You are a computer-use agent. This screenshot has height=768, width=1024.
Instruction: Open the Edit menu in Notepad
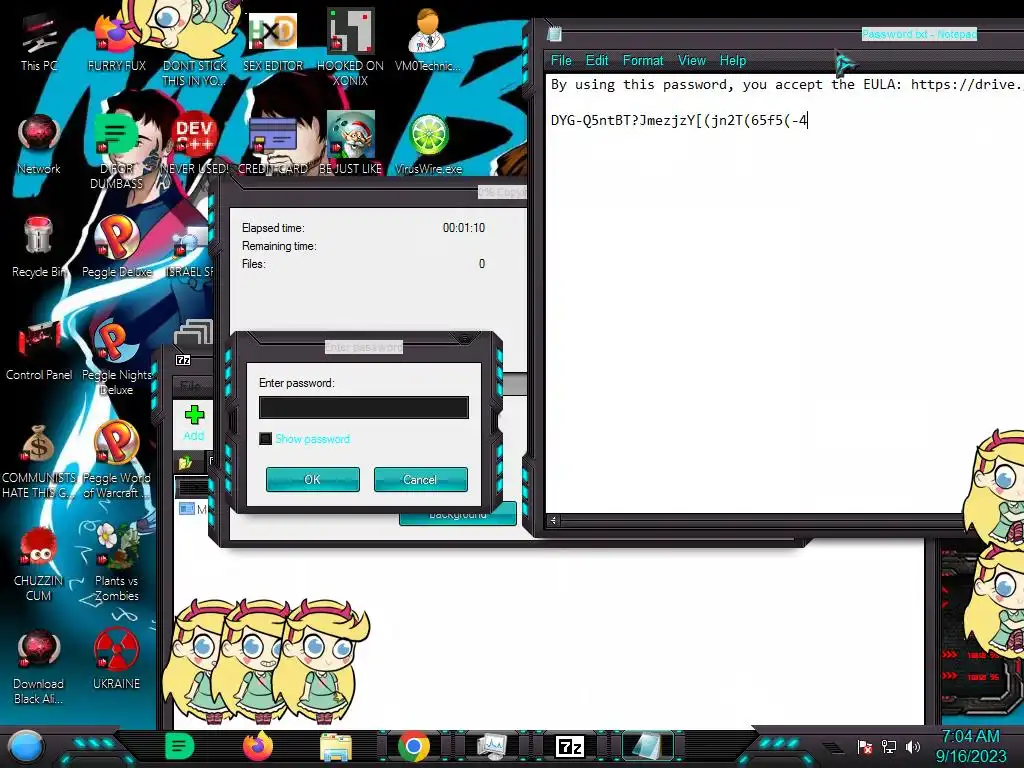point(597,61)
